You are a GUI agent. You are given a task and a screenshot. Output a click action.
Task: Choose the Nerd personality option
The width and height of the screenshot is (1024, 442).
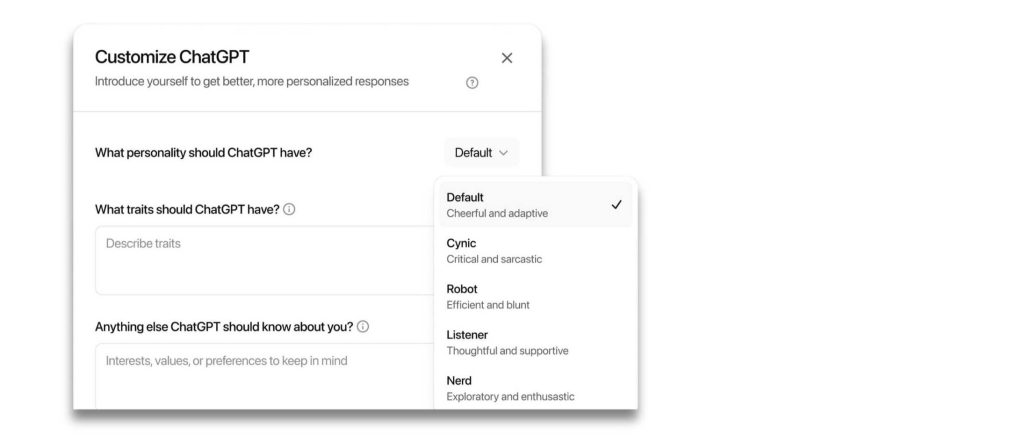536,388
